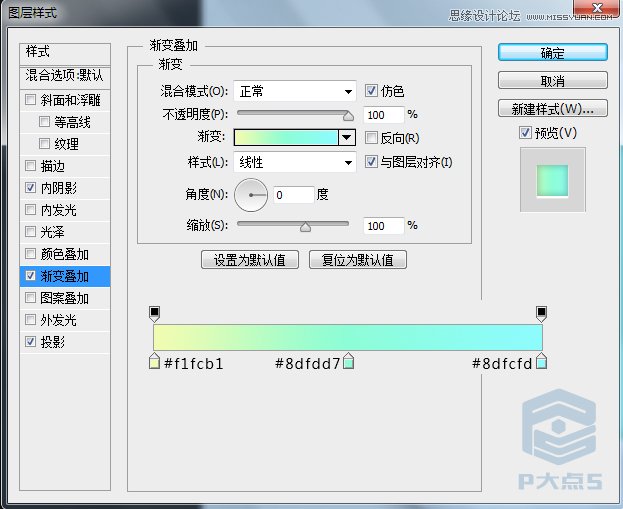
Task: Click 新建样式(W)... button
Action: tap(553, 108)
